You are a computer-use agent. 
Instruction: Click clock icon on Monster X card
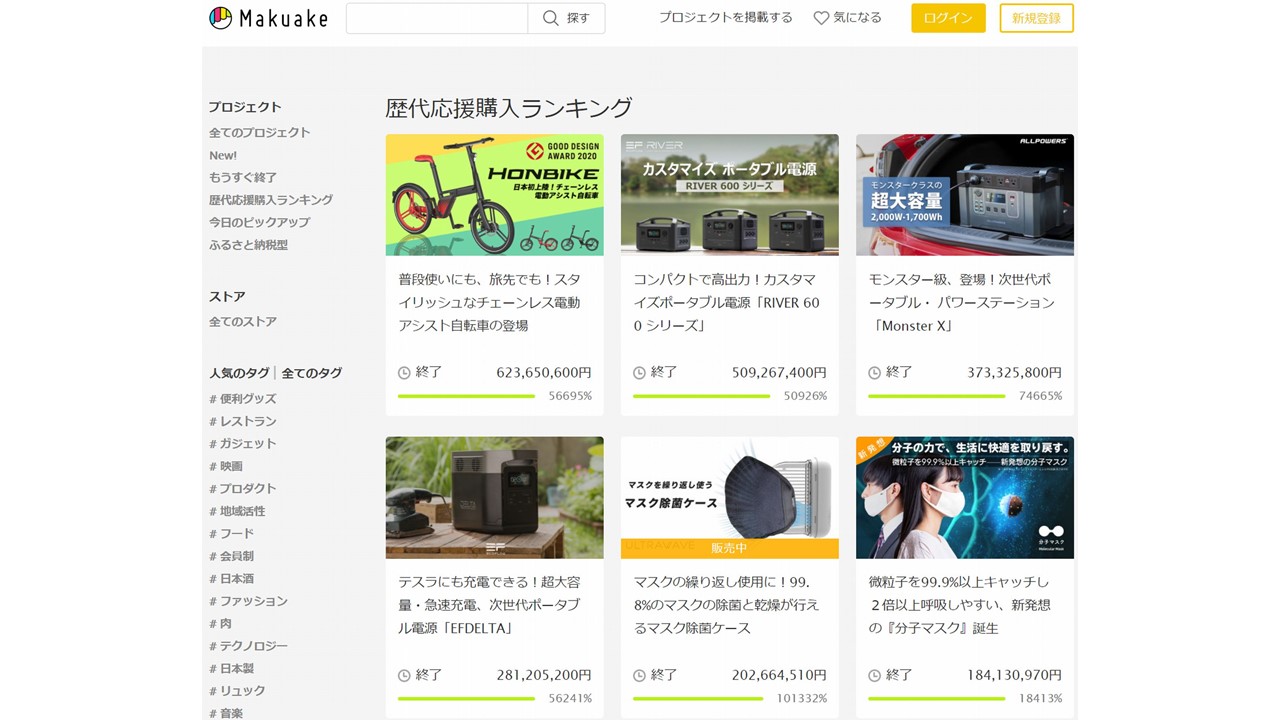pos(874,373)
